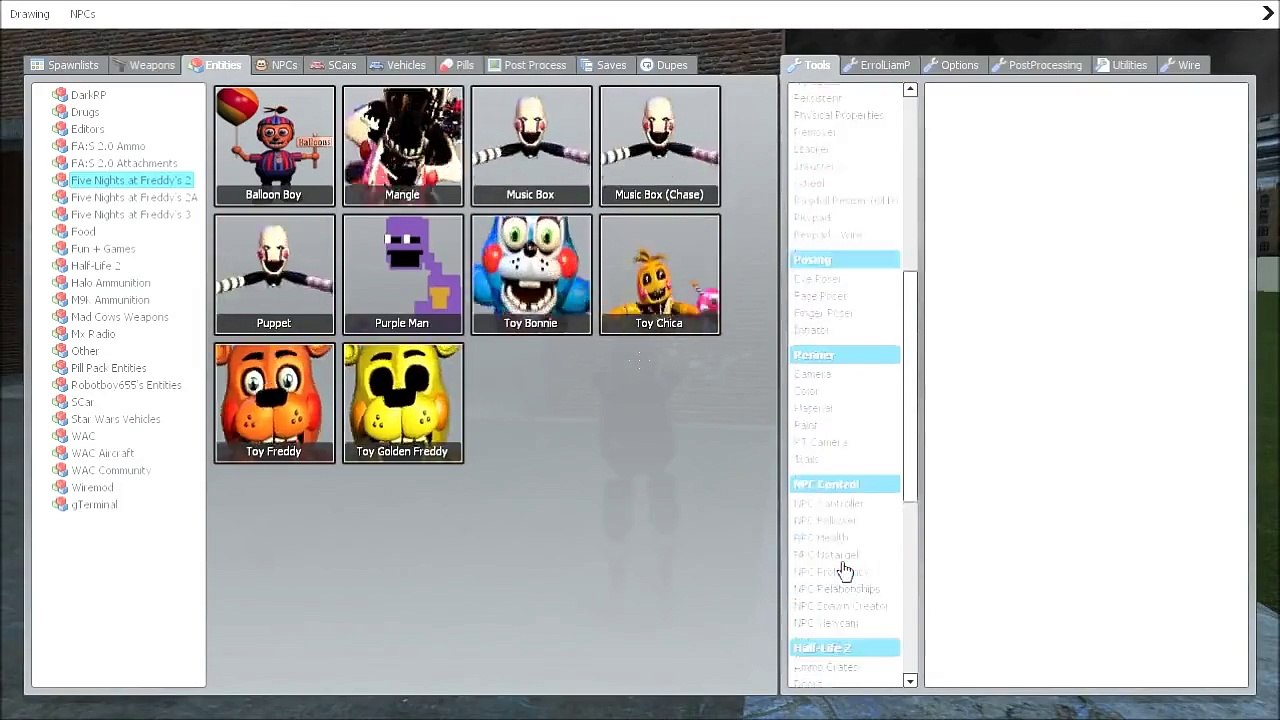Select the WAC Aircraft category
The width and height of the screenshot is (1280, 720).
click(x=102, y=453)
